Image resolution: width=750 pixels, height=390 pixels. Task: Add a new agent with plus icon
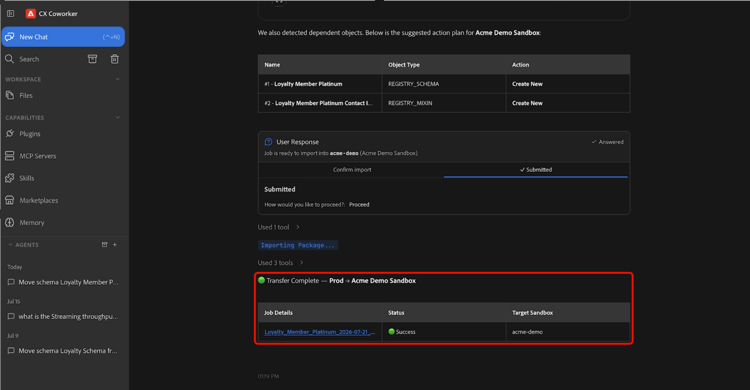tap(115, 245)
